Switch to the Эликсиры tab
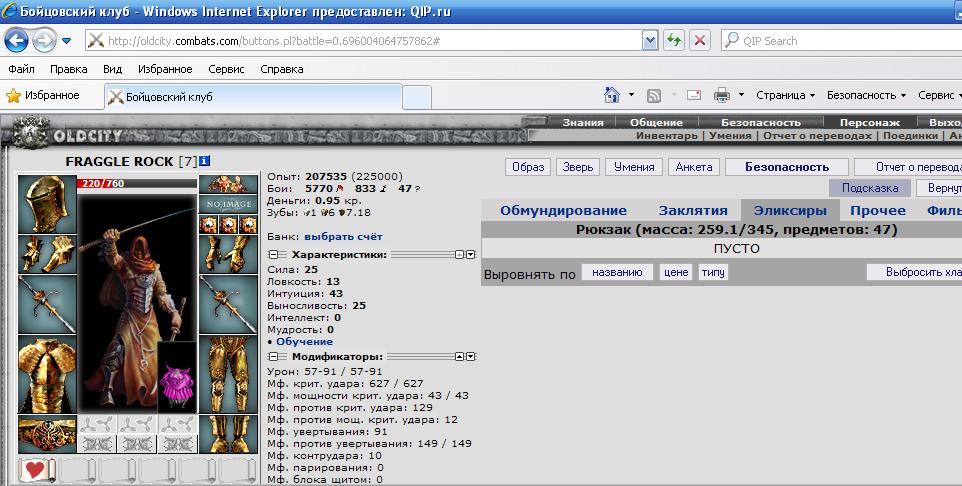962x486 pixels. (790, 210)
